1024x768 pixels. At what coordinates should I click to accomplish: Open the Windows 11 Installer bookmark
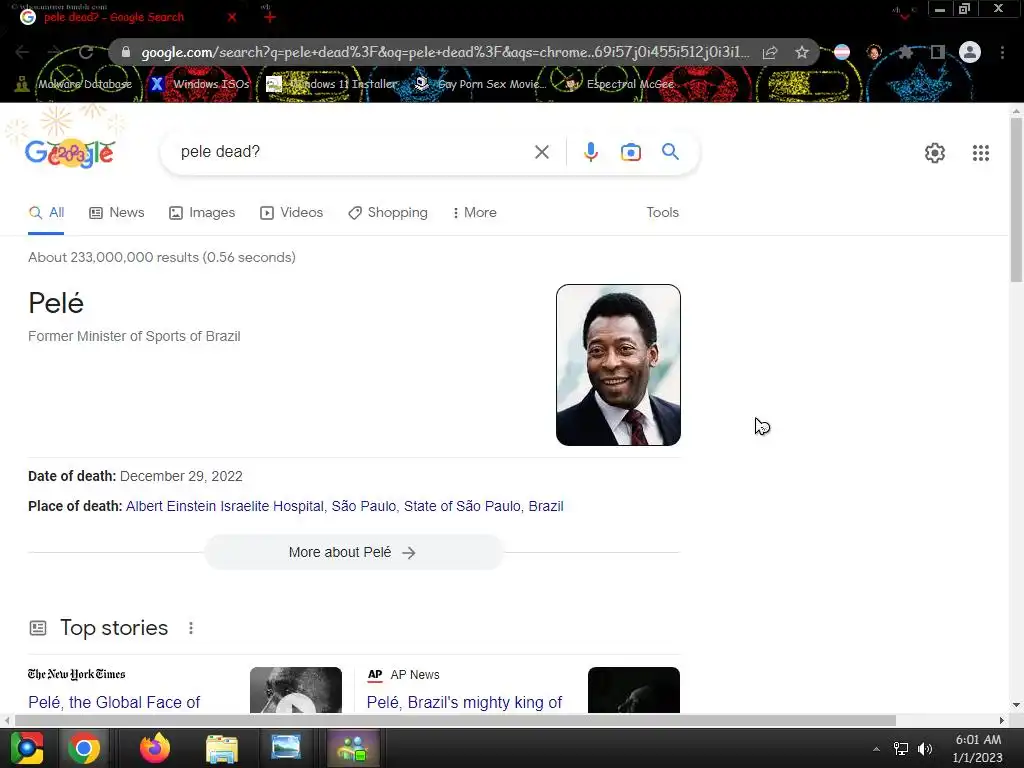click(x=332, y=84)
